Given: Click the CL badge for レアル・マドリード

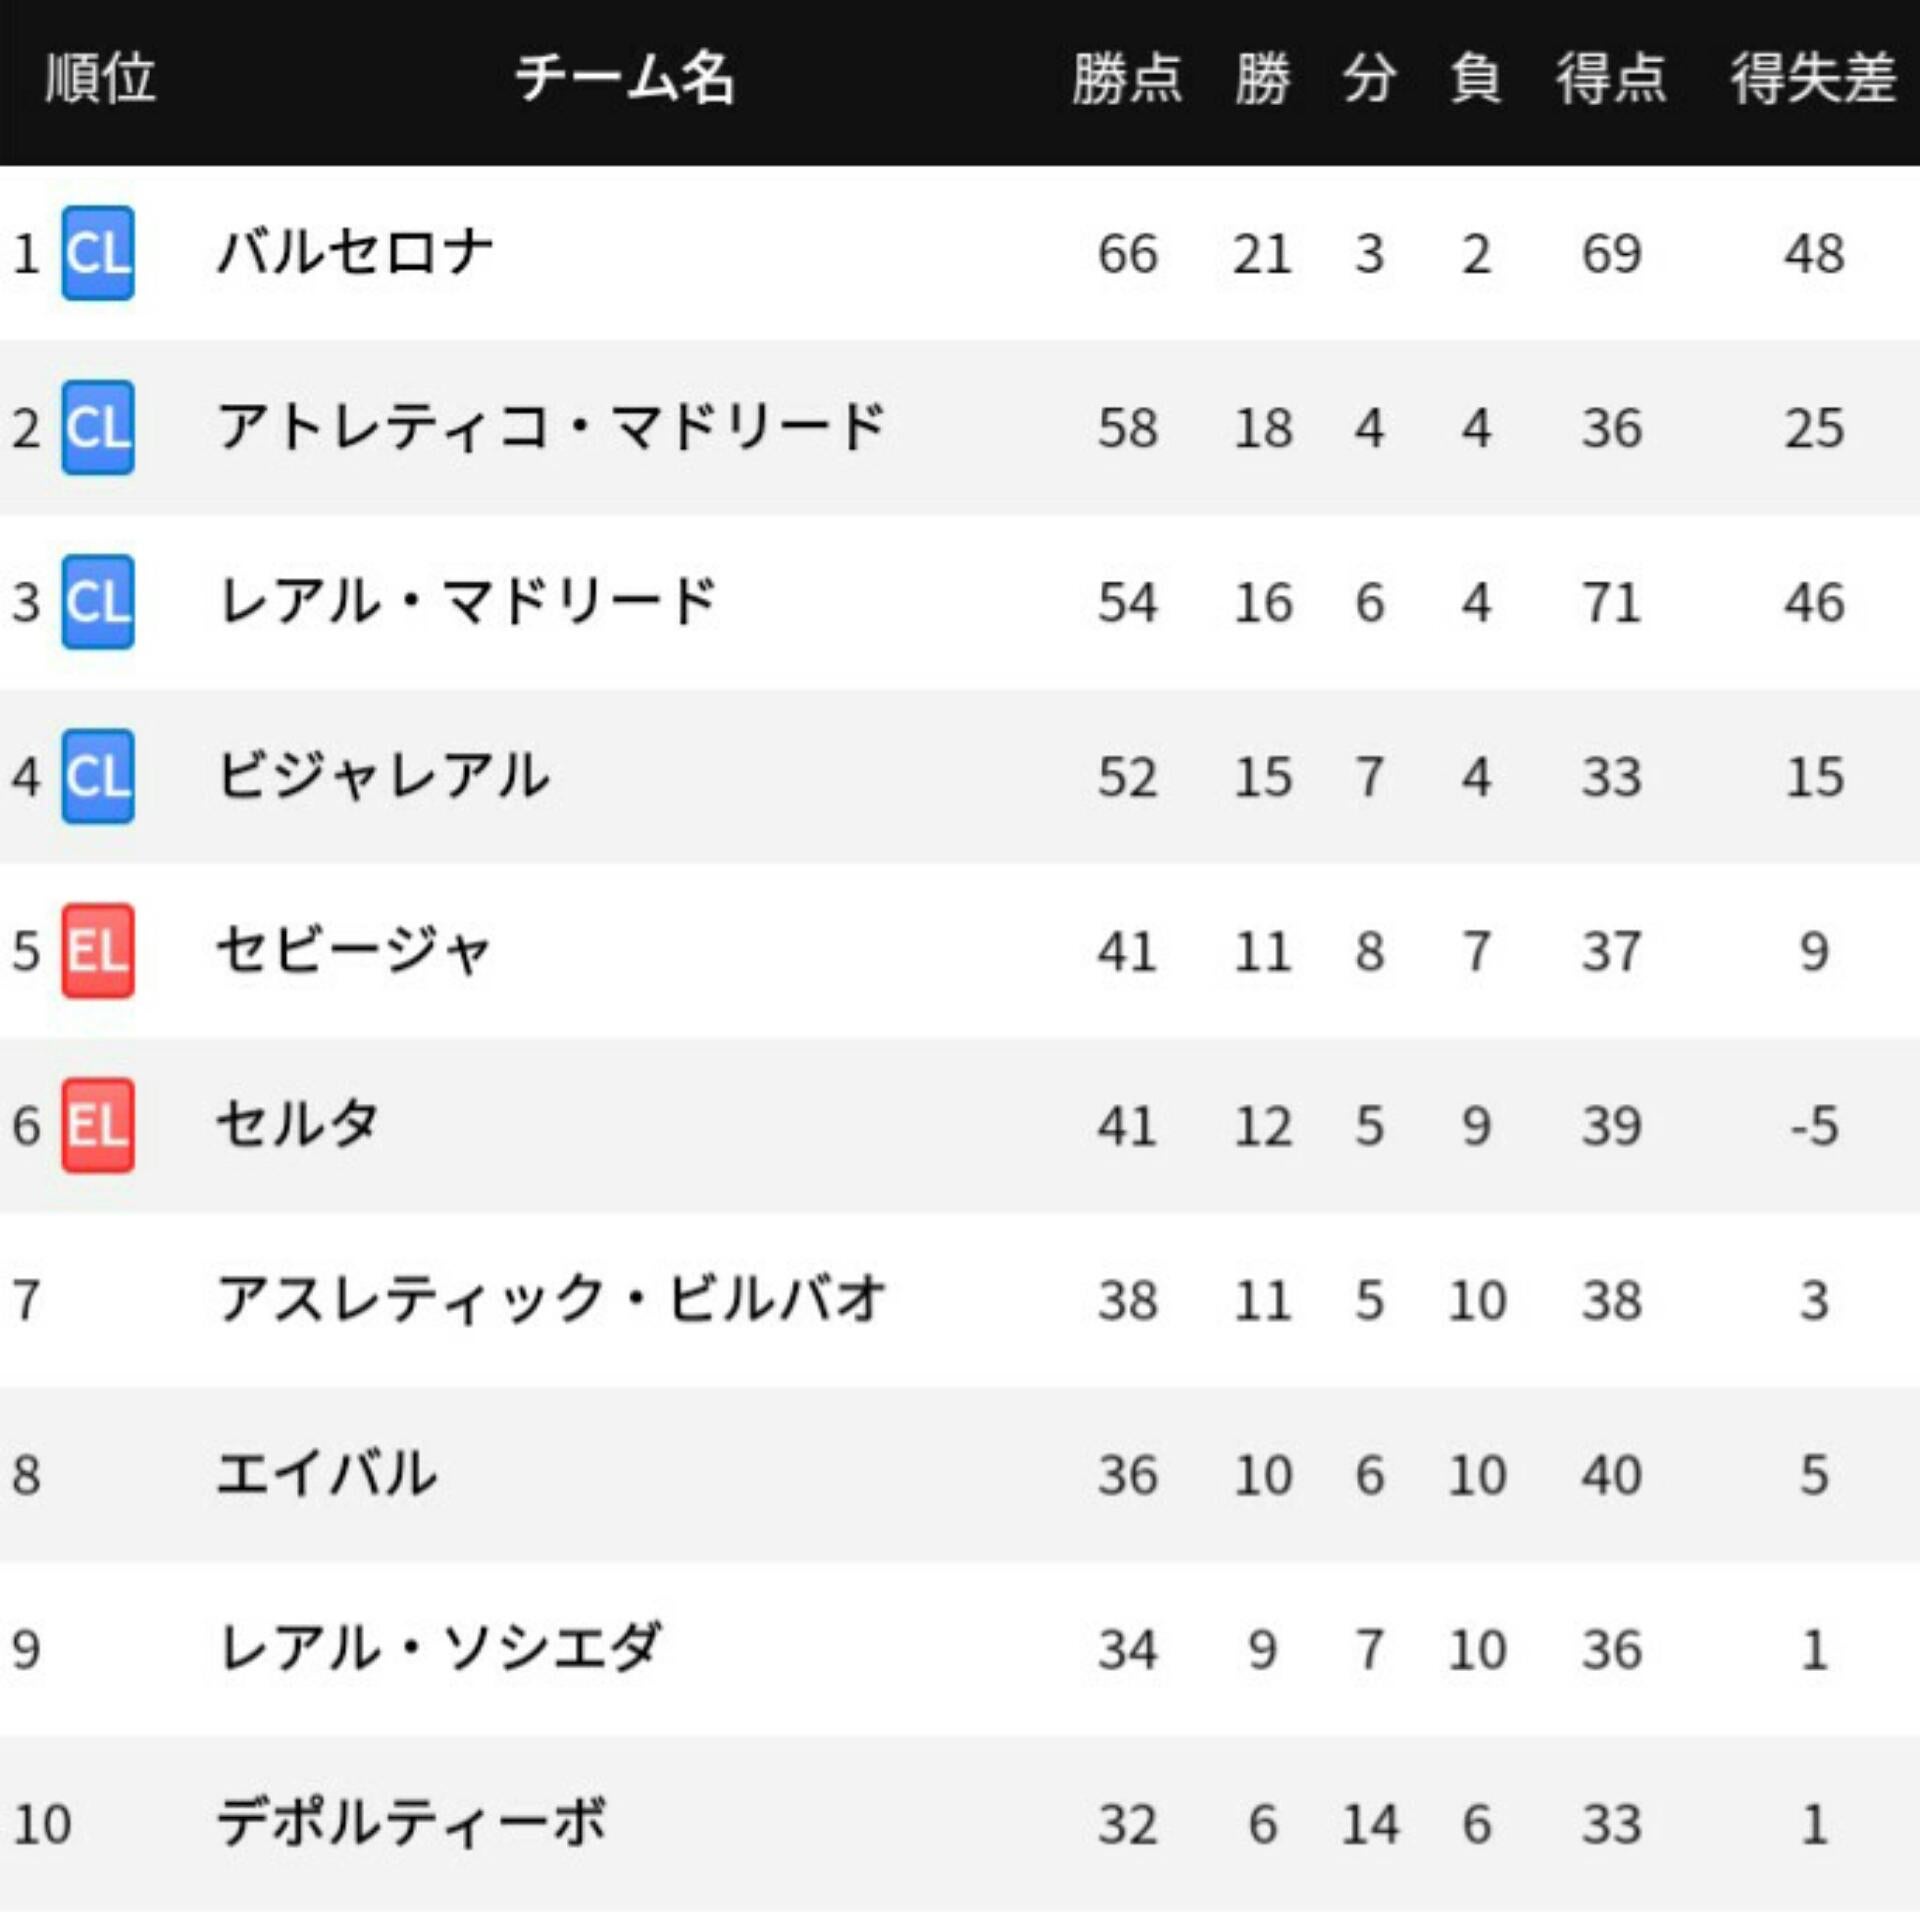Looking at the screenshot, I should point(98,602).
